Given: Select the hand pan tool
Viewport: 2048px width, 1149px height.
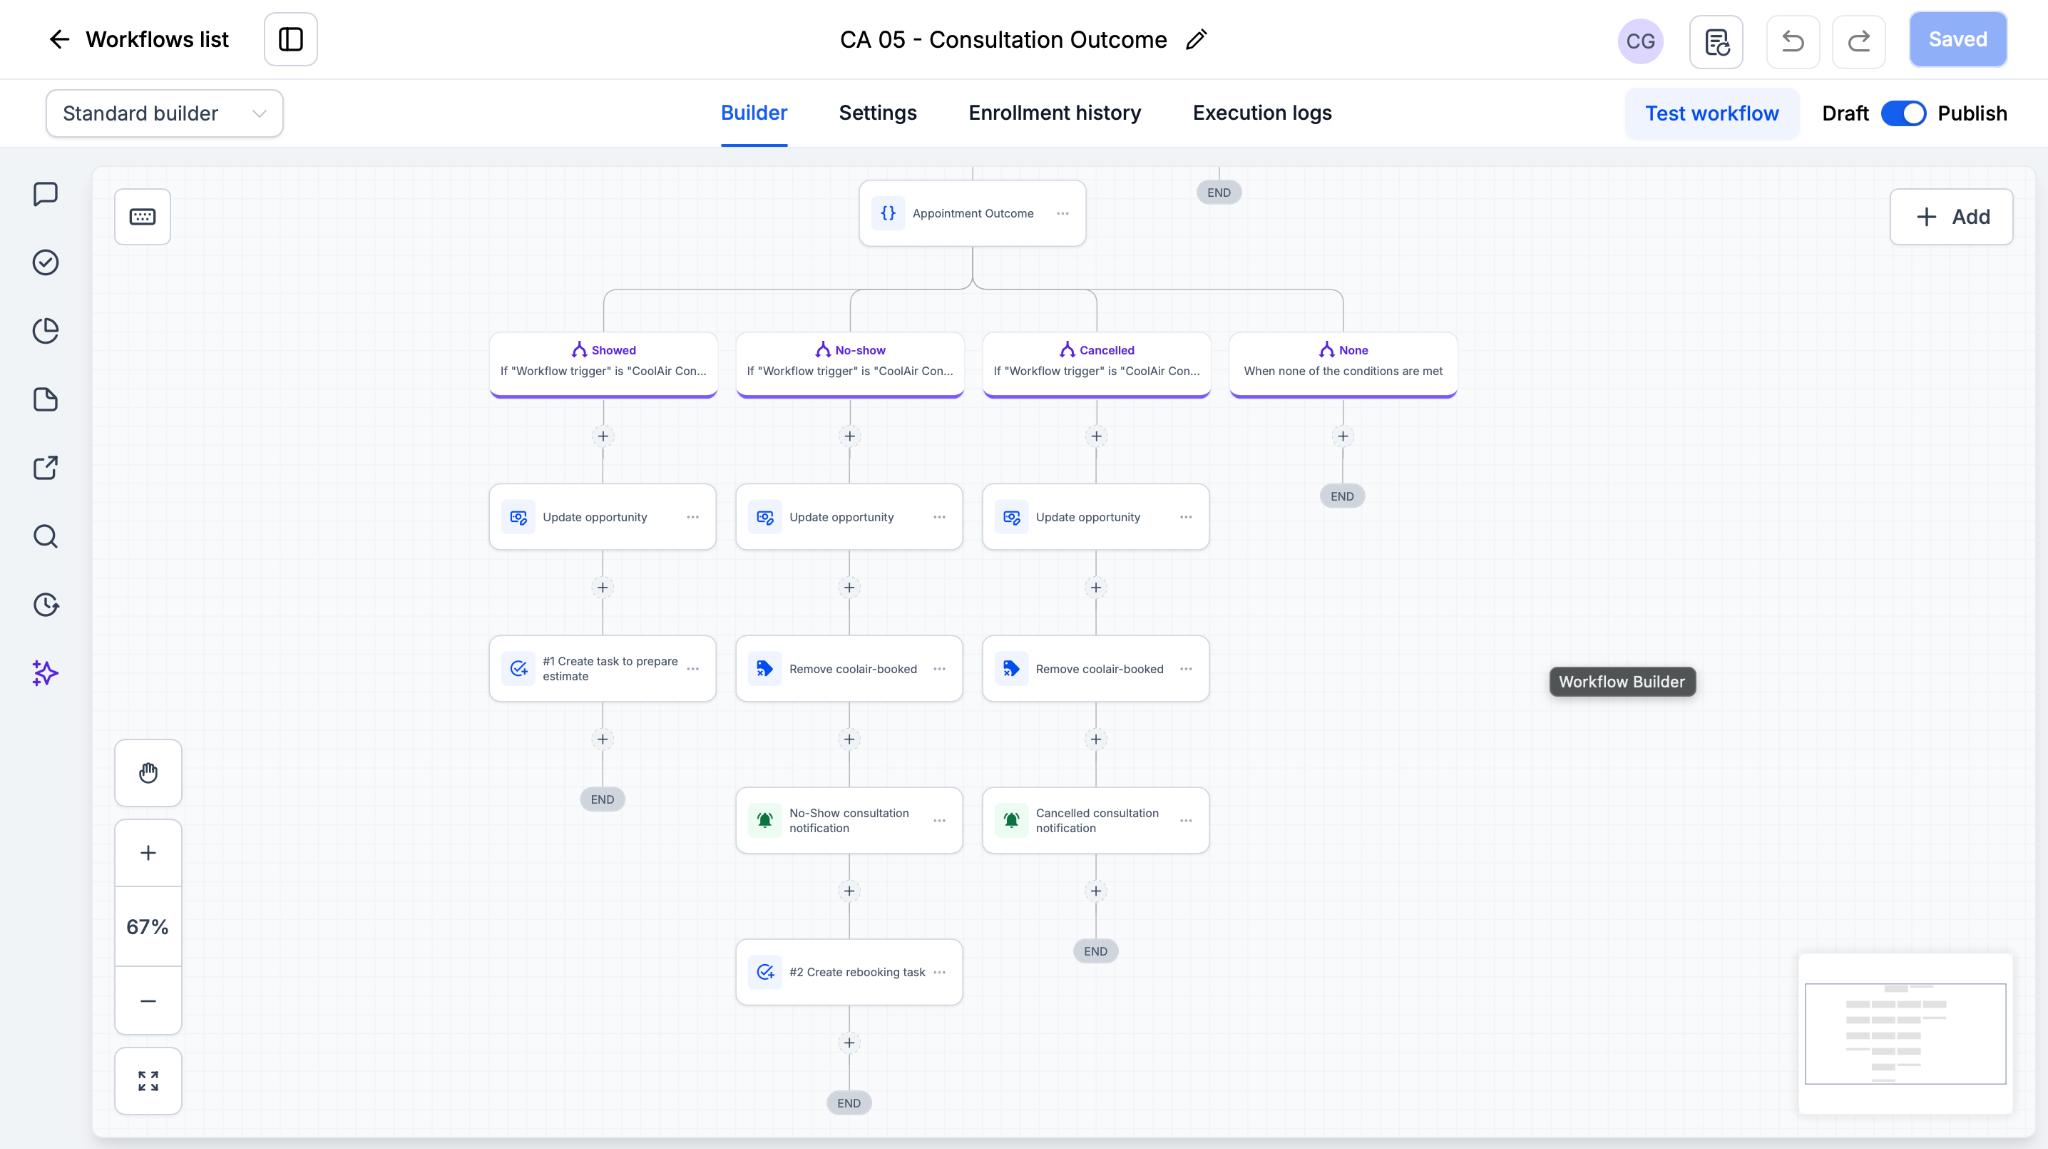Looking at the screenshot, I should point(148,772).
